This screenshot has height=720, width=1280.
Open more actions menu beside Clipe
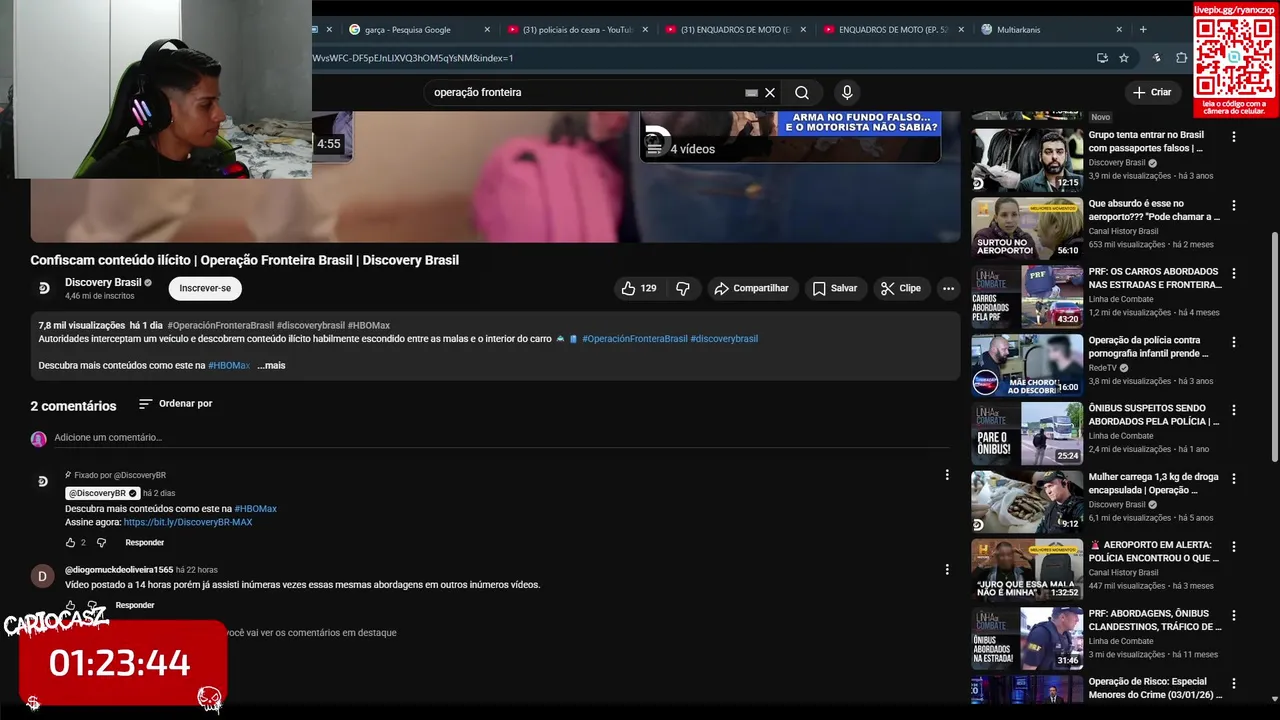(948, 288)
